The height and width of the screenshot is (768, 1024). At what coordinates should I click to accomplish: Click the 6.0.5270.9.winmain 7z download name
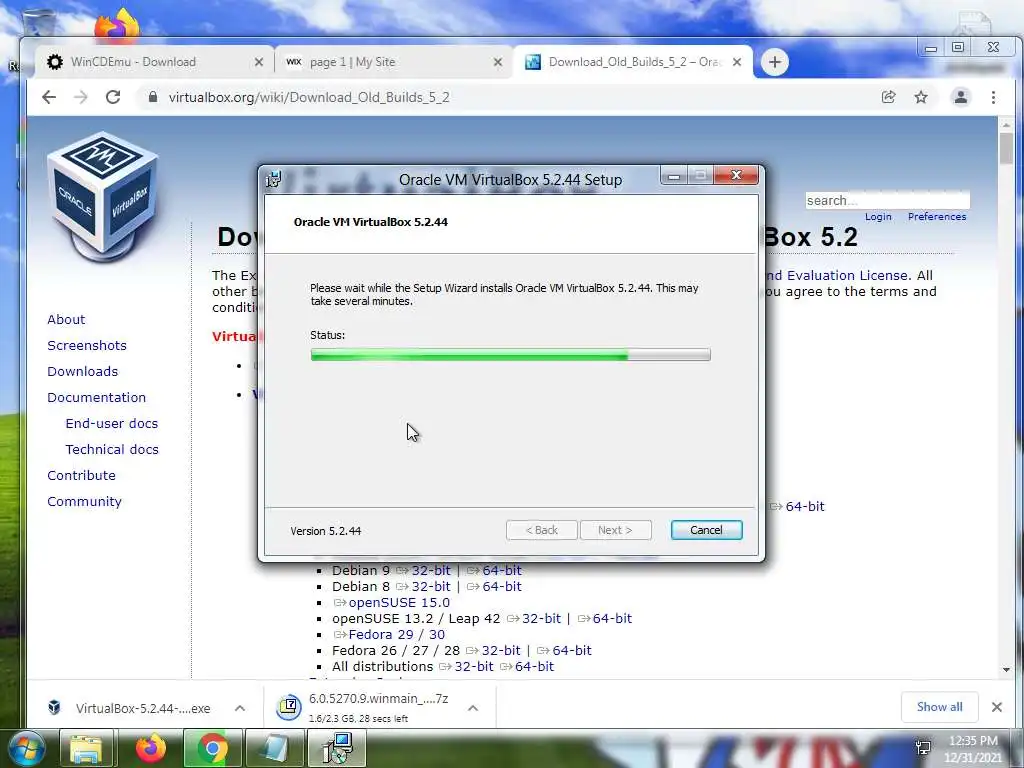(378, 699)
